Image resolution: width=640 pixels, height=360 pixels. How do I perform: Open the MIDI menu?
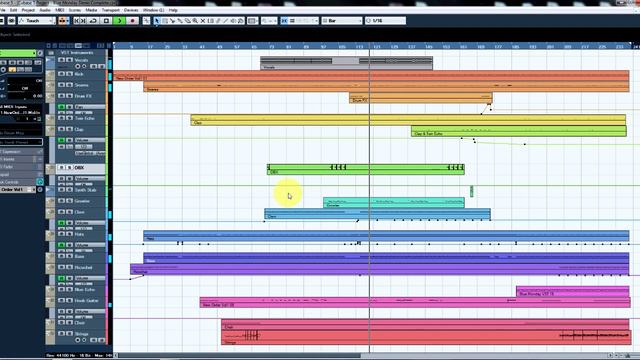(60, 10)
